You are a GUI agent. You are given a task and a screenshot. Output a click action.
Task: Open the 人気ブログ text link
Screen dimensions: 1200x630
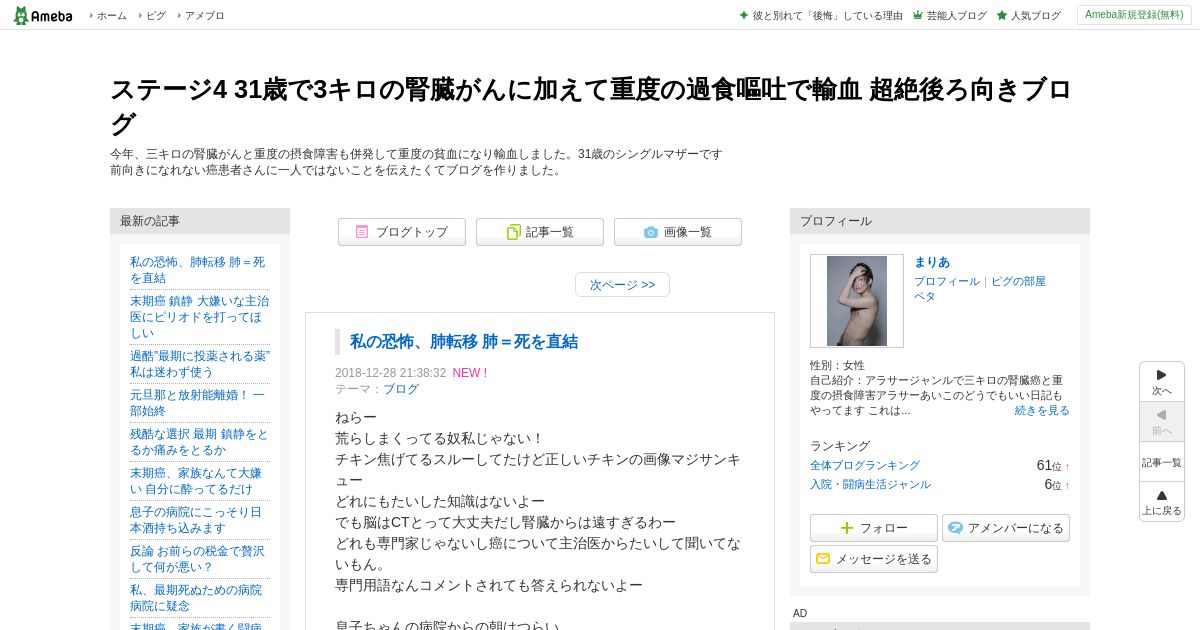point(1036,16)
